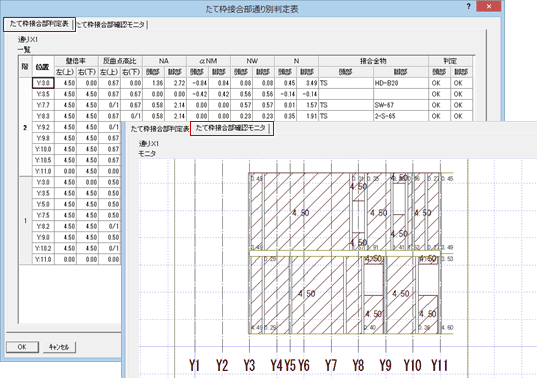Select the Y:8.2 position cell

tap(43, 226)
